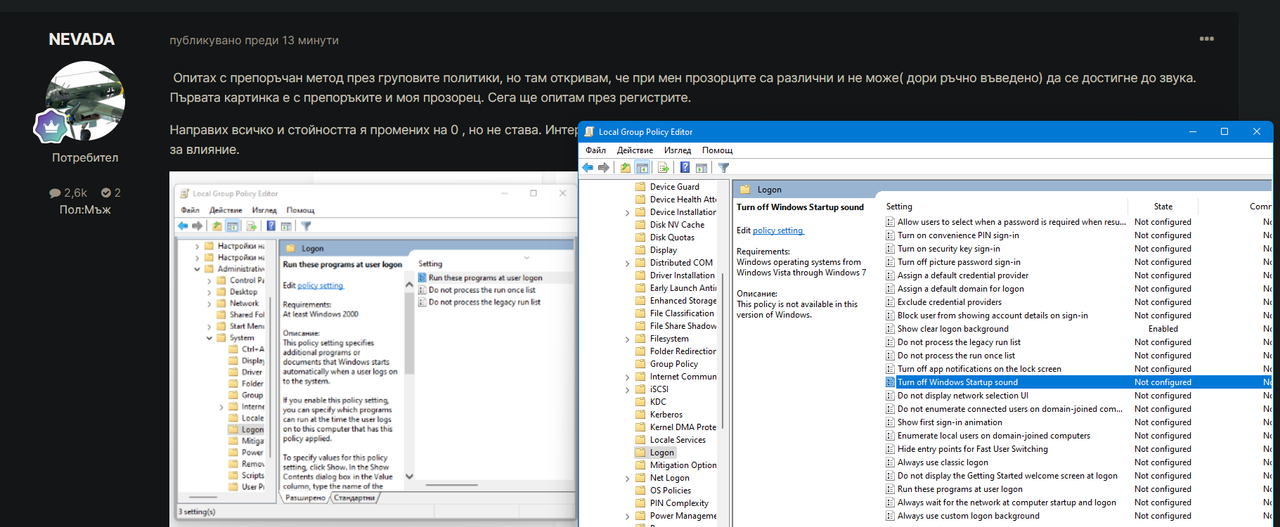Expand Internet node under System in left tree
This screenshot has height=527, width=1280.
click(221, 407)
